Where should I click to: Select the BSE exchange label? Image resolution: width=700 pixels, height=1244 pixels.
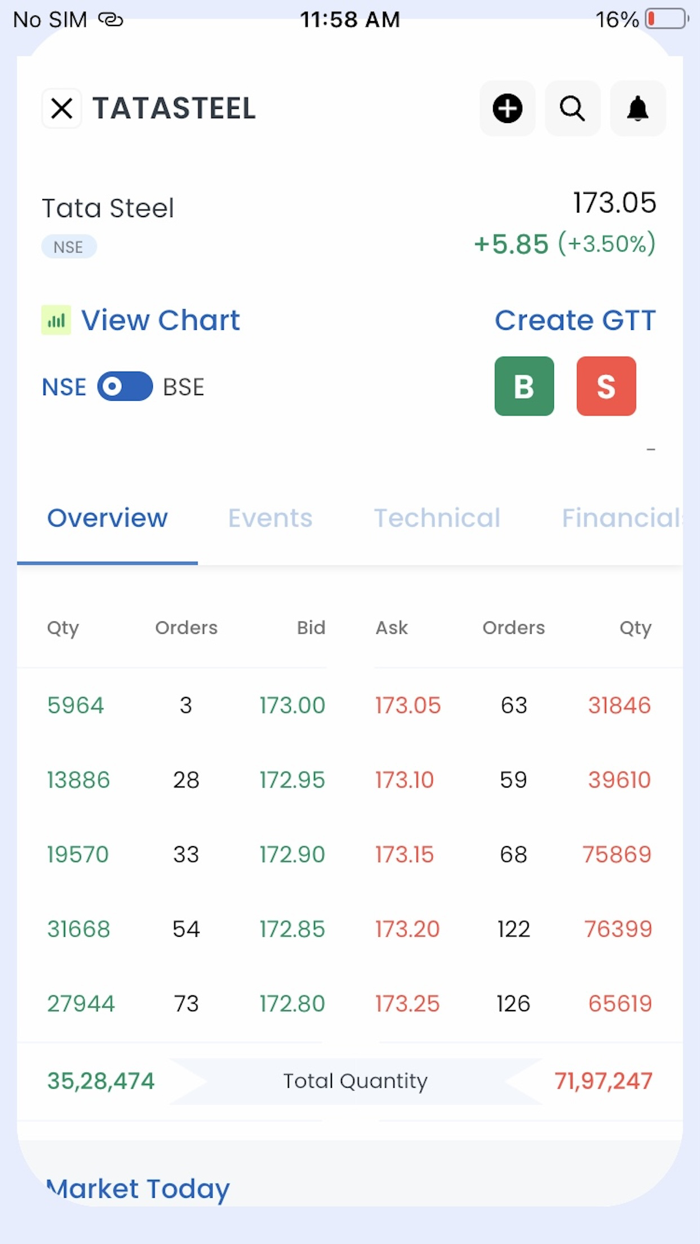point(183,387)
